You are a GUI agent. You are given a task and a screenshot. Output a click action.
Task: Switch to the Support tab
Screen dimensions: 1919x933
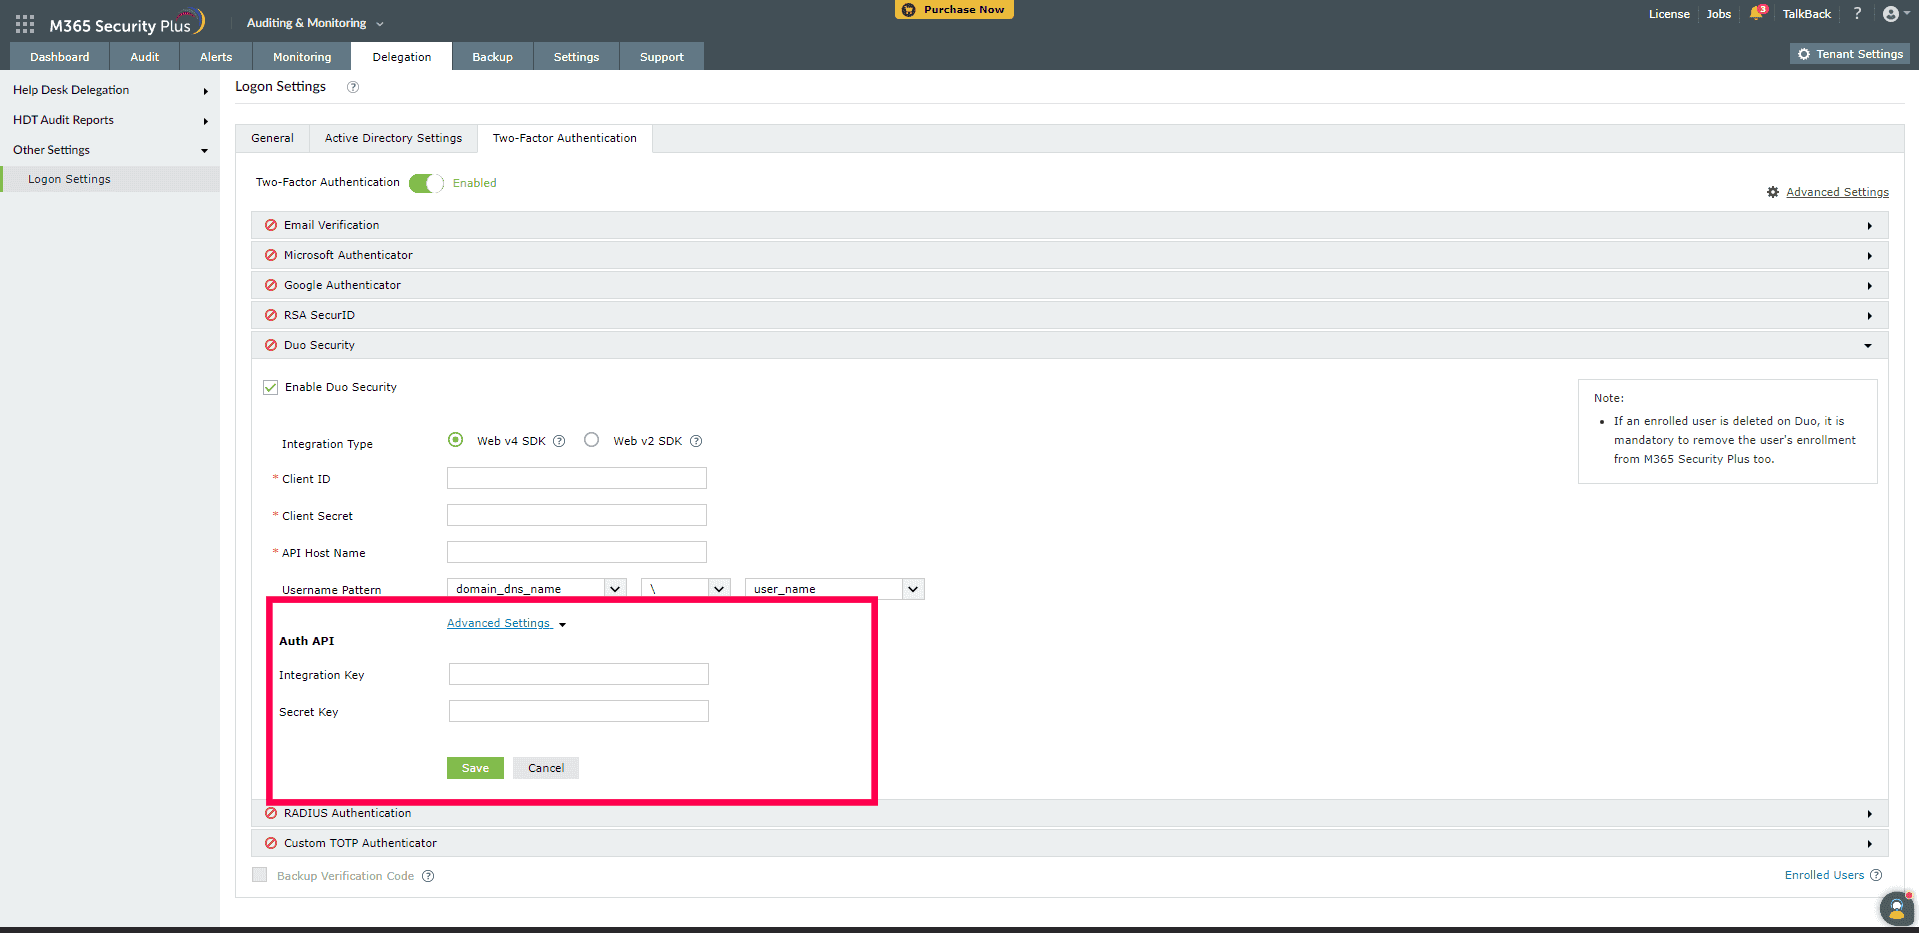tap(662, 57)
